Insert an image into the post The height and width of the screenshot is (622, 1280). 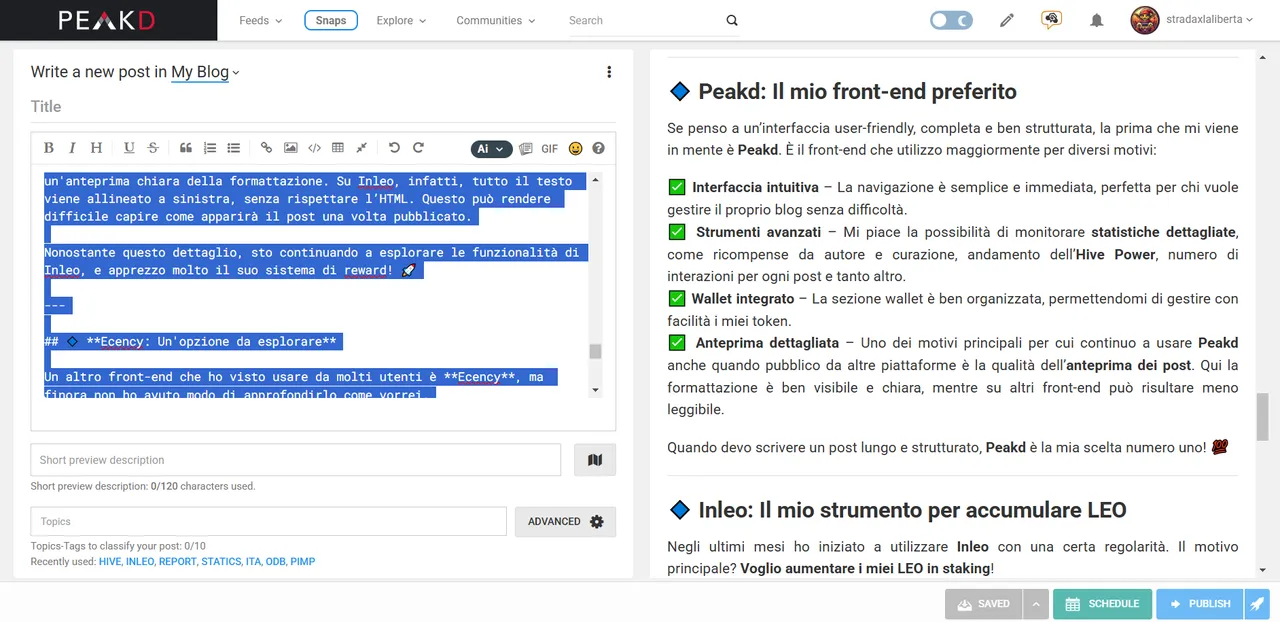click(x=290, y=148)
